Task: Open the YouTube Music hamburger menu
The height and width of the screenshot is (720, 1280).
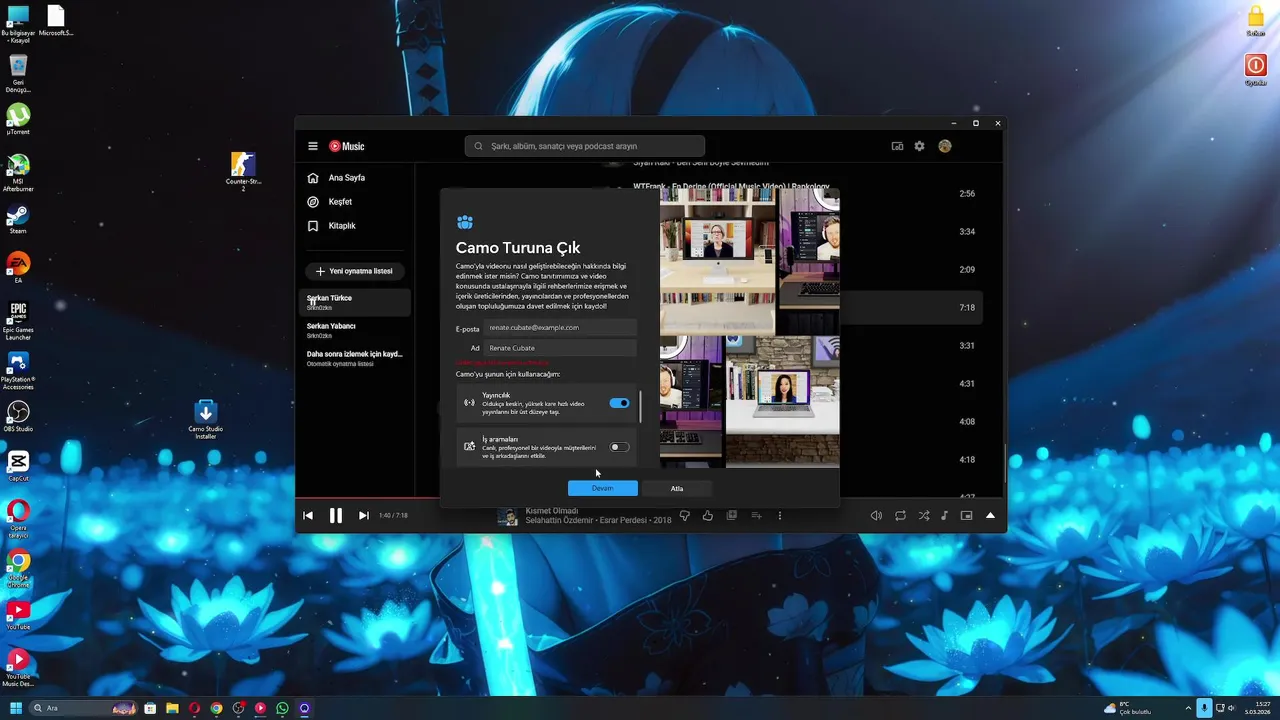Action: [x=313, y=146]
